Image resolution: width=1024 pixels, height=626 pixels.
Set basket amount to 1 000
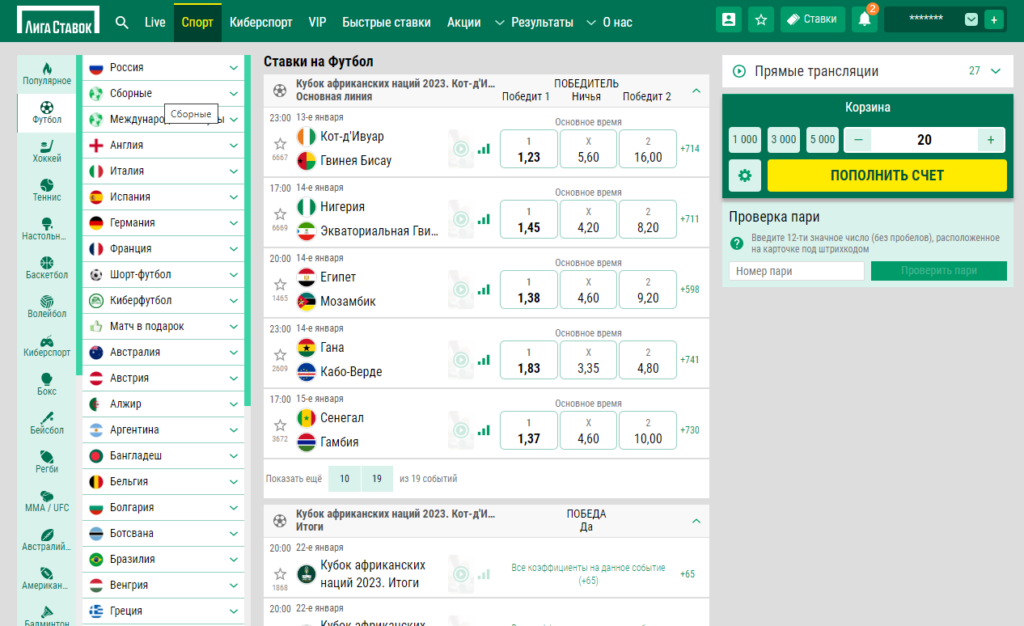click(744, 140)
